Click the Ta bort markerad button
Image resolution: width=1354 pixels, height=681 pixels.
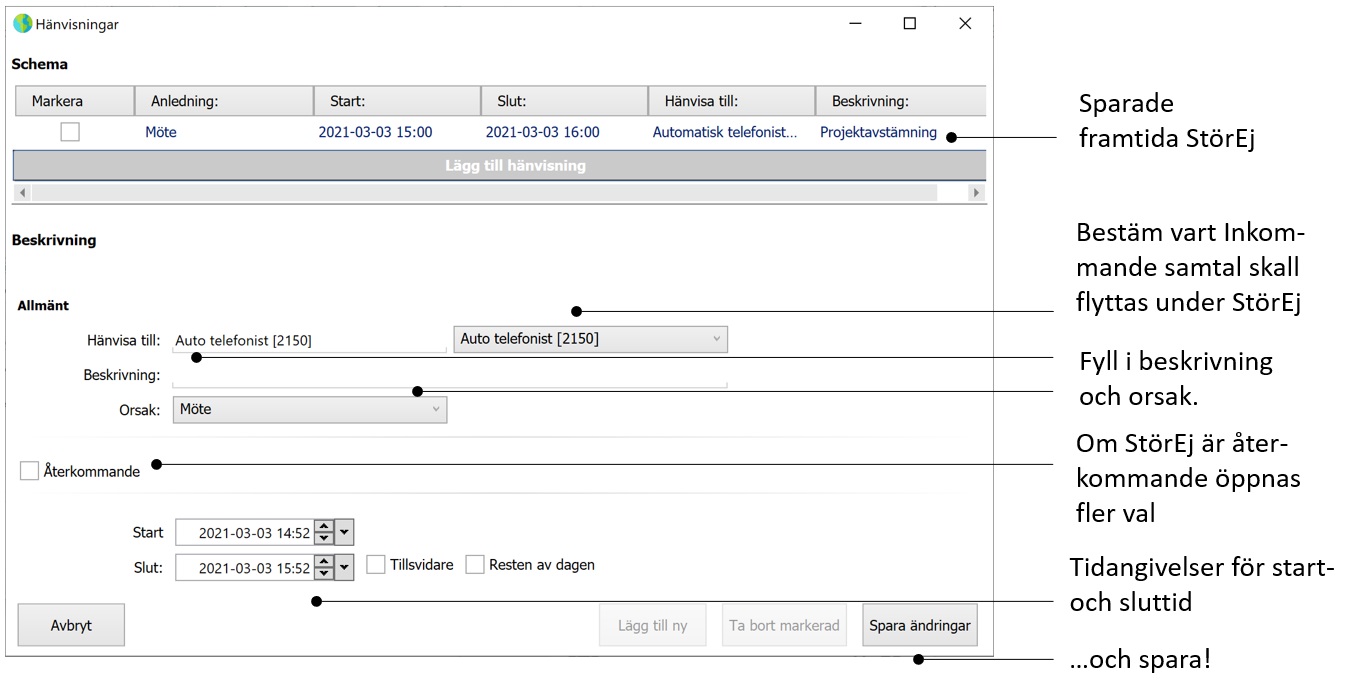click(x=784, y=626)
